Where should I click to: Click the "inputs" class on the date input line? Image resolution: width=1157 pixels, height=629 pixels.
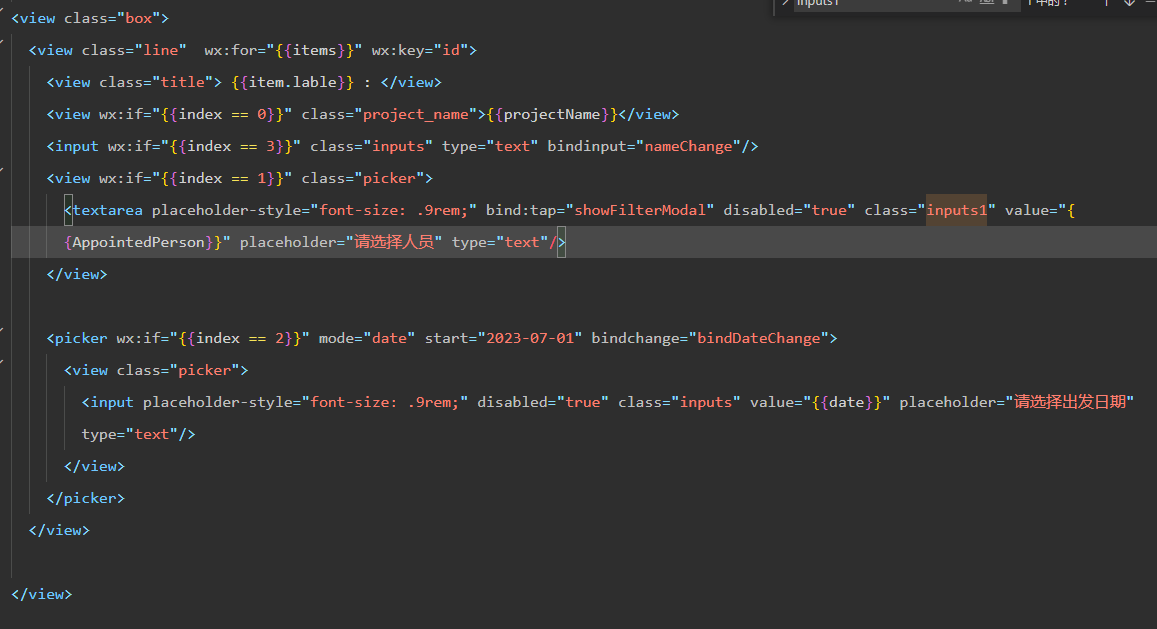705,402
